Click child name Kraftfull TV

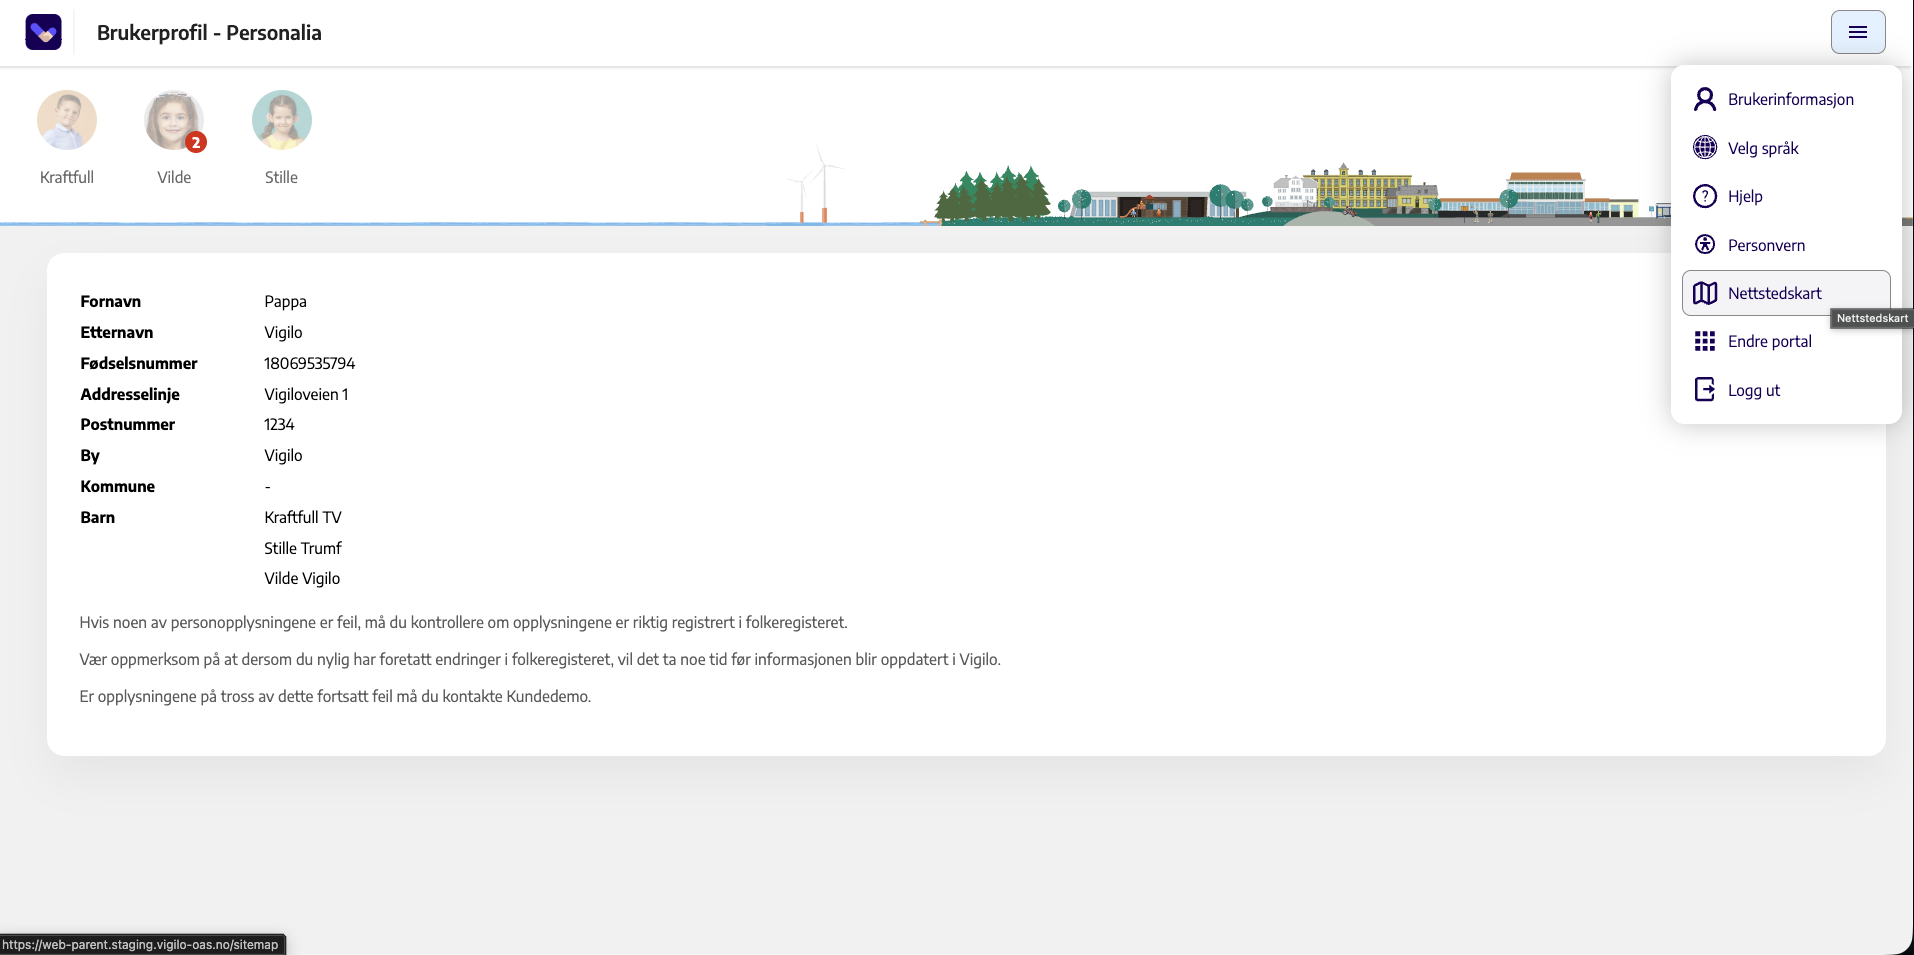tap(303, 517)
